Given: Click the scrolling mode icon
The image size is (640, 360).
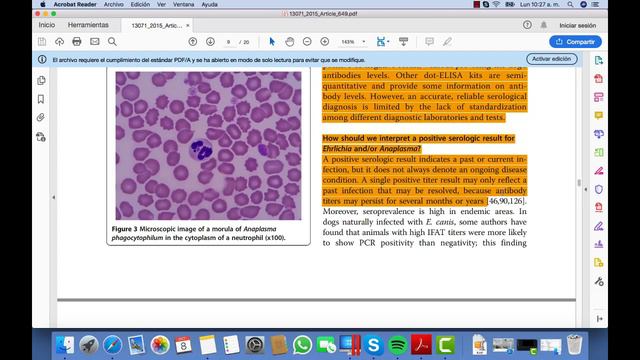Looking at the screenshot, I should coord(403,42).
